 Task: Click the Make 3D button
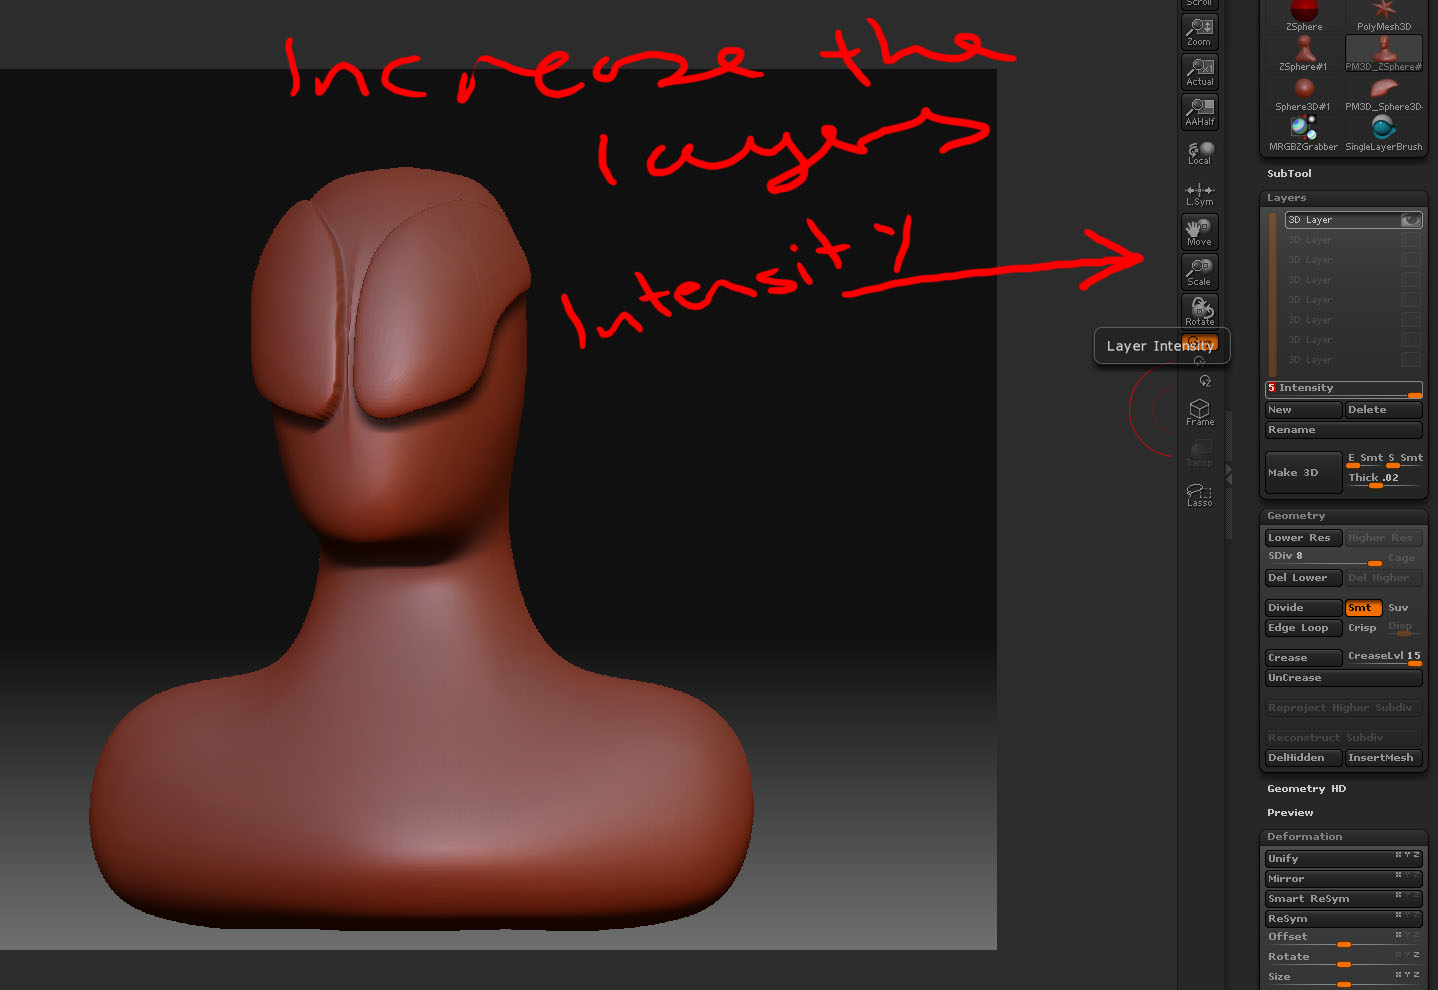point(1303,473)
